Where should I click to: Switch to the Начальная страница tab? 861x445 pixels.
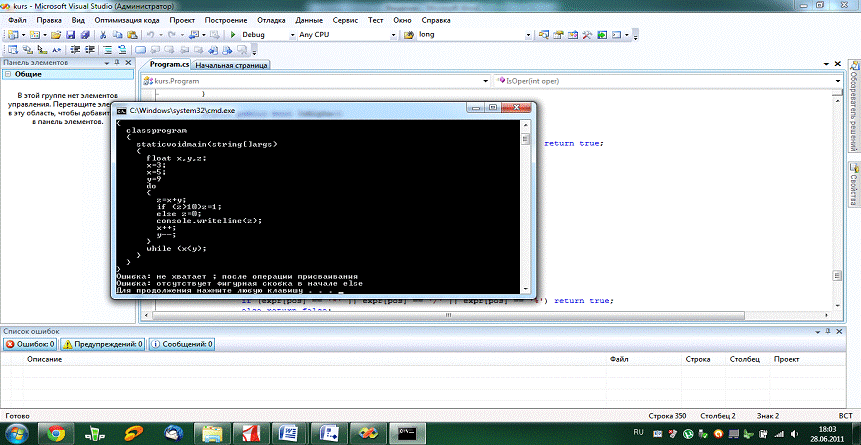pyautogui.click(x=230, y=65)
